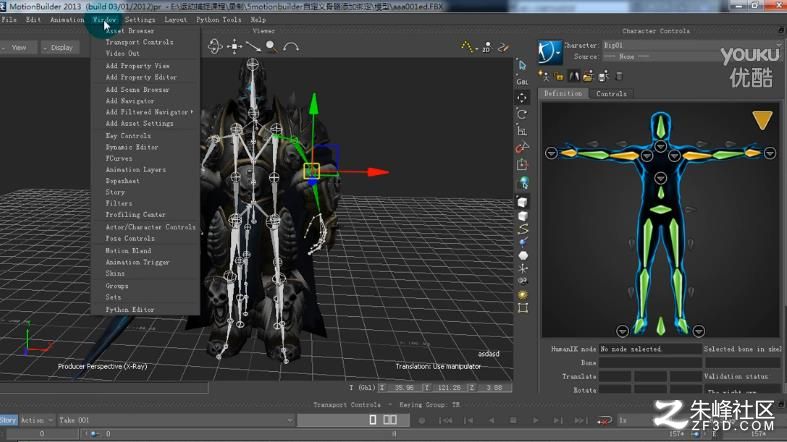
Task: Click the X translation field 35.95
Action: point(404,388)
